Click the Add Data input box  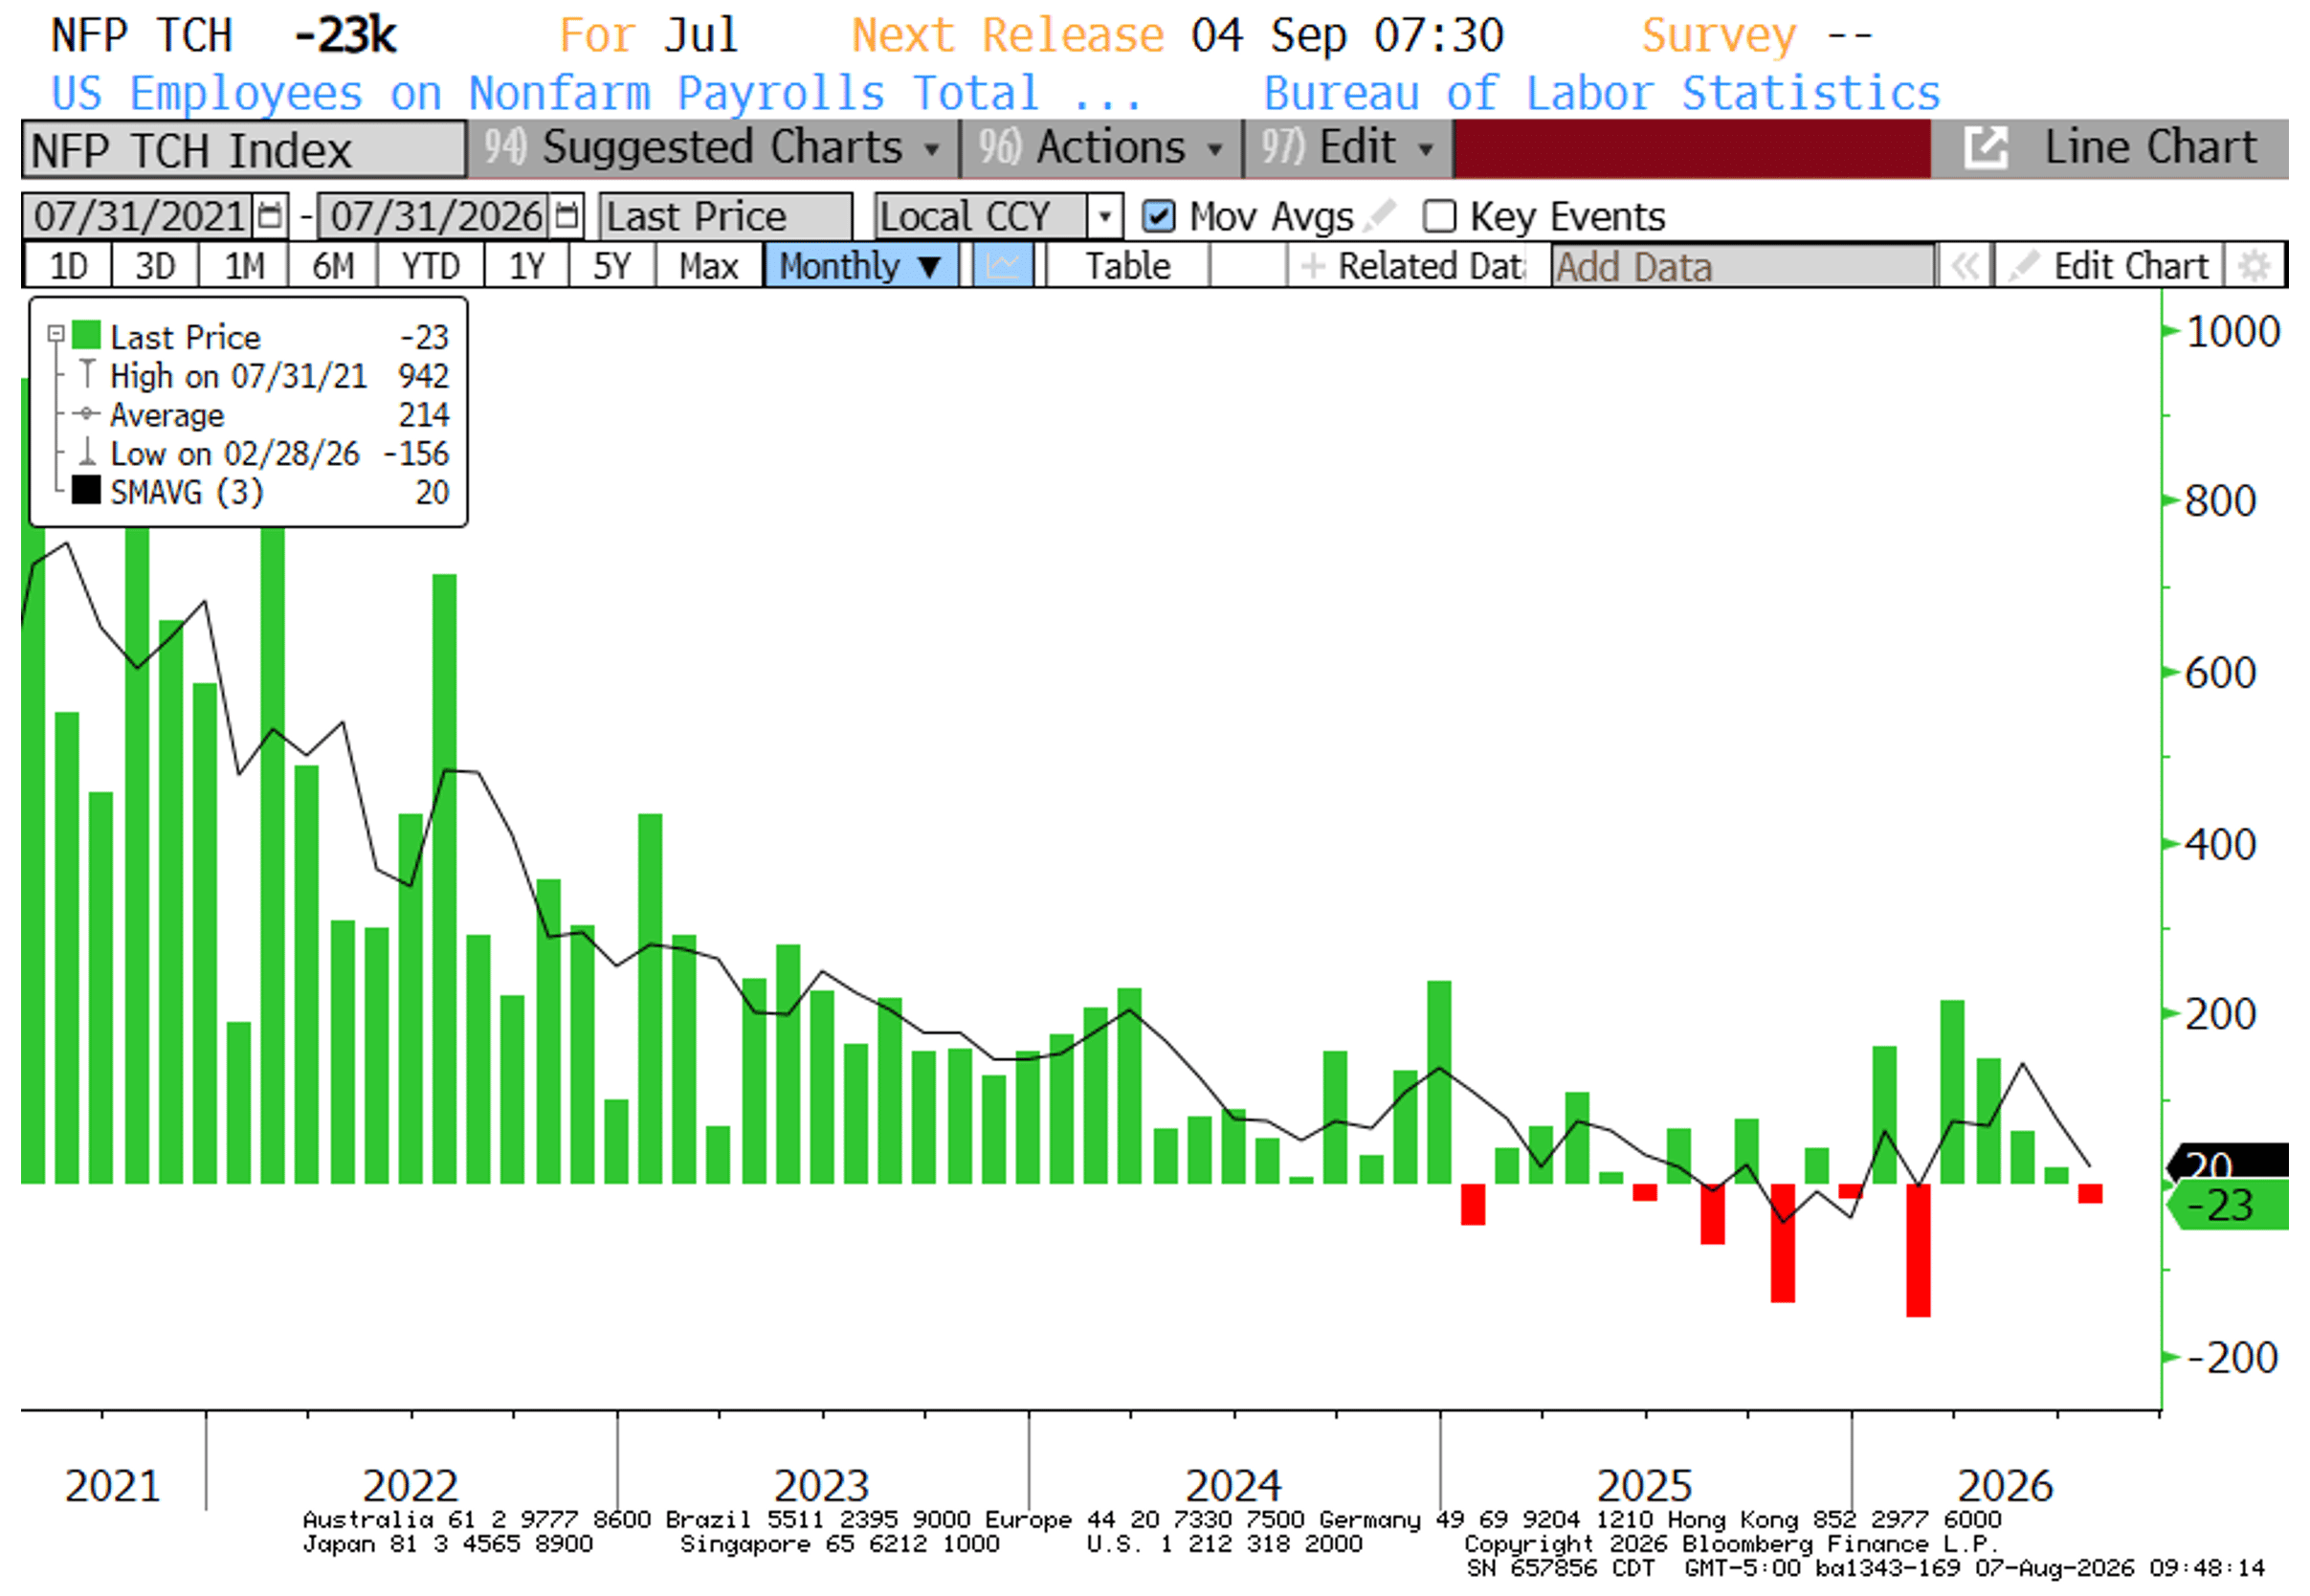1743,266
